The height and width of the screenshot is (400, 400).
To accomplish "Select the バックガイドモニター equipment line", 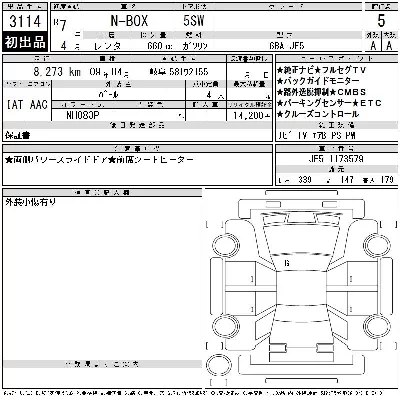I will (x=318, y=81).
